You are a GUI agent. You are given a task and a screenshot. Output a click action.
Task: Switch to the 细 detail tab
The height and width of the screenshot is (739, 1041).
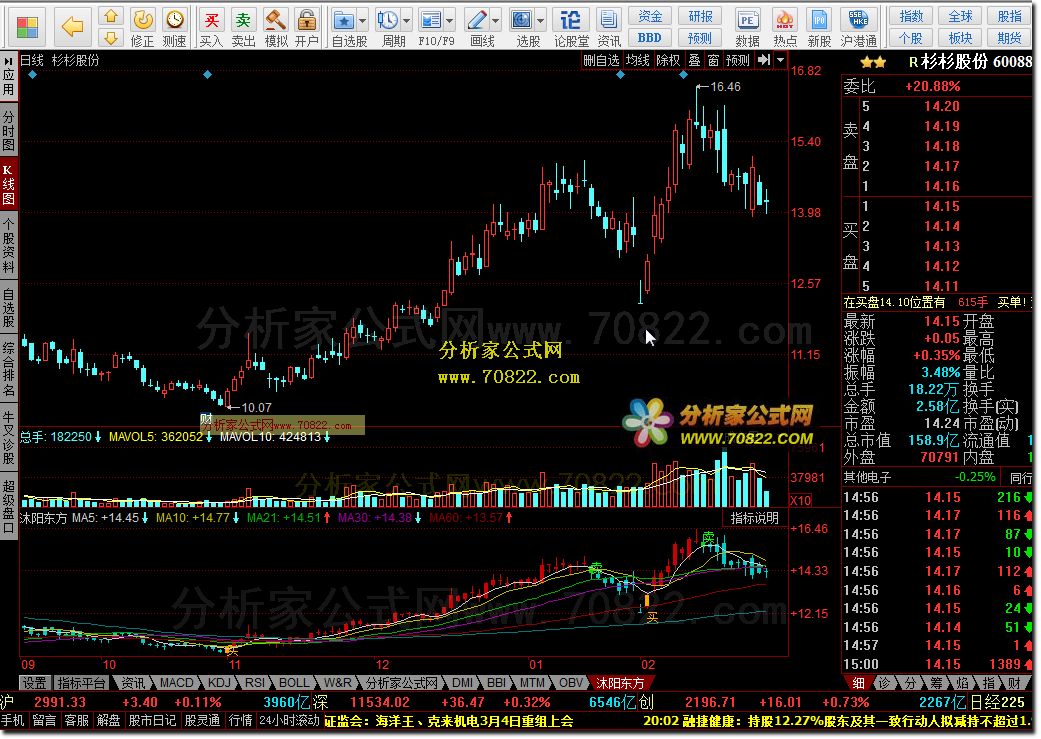click(x=858, y=683)
